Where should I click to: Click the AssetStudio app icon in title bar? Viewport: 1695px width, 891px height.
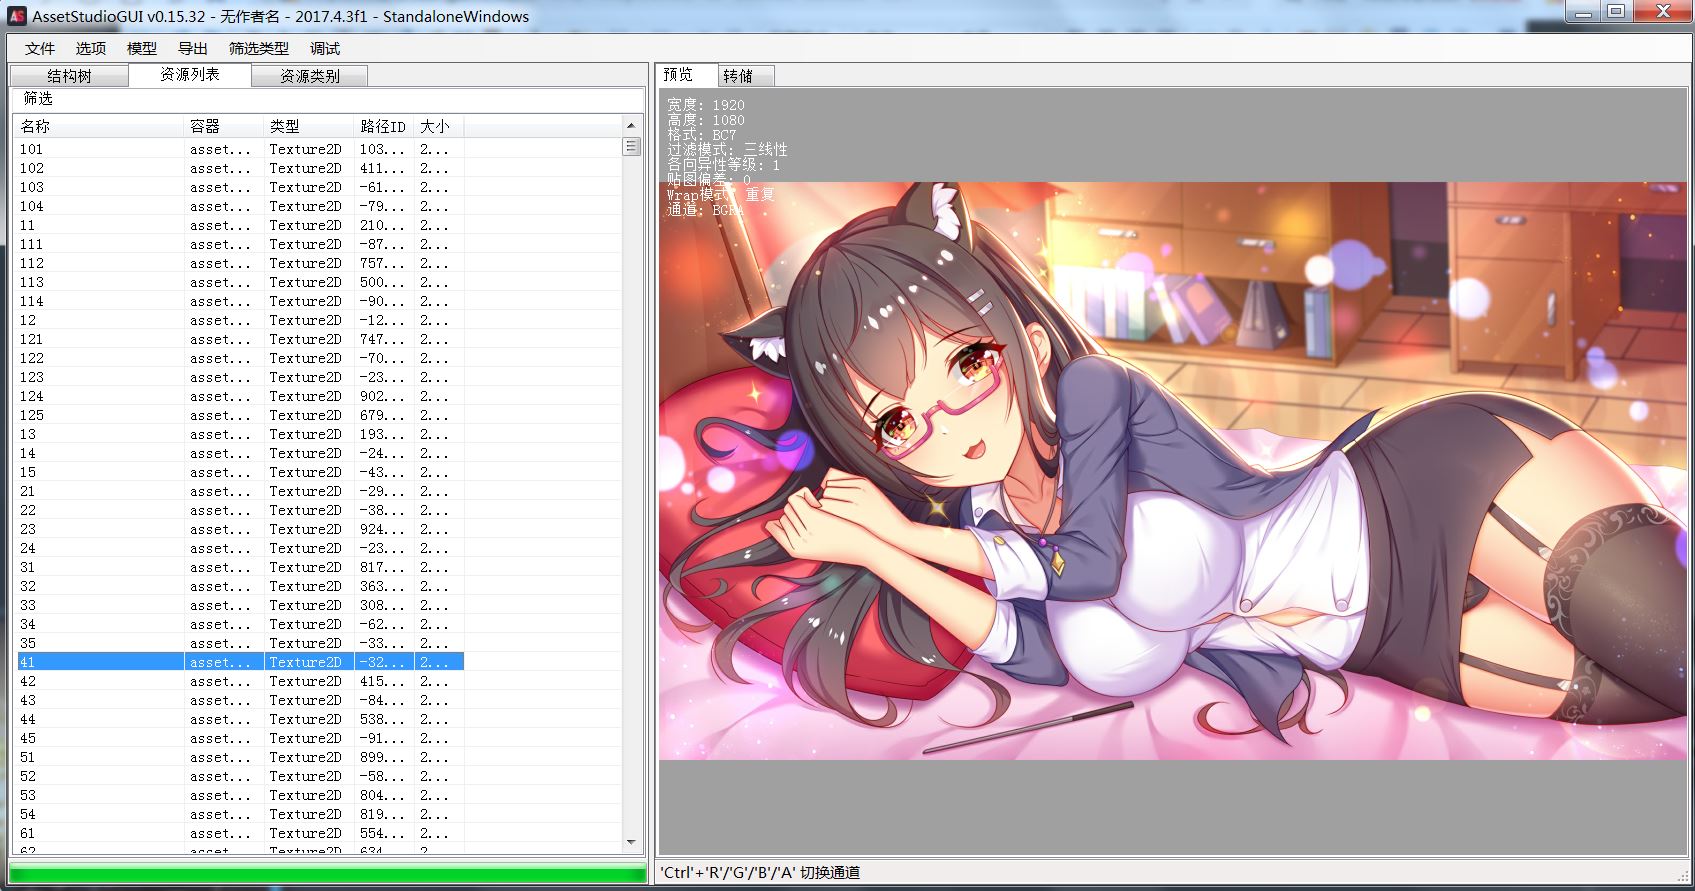16,16
